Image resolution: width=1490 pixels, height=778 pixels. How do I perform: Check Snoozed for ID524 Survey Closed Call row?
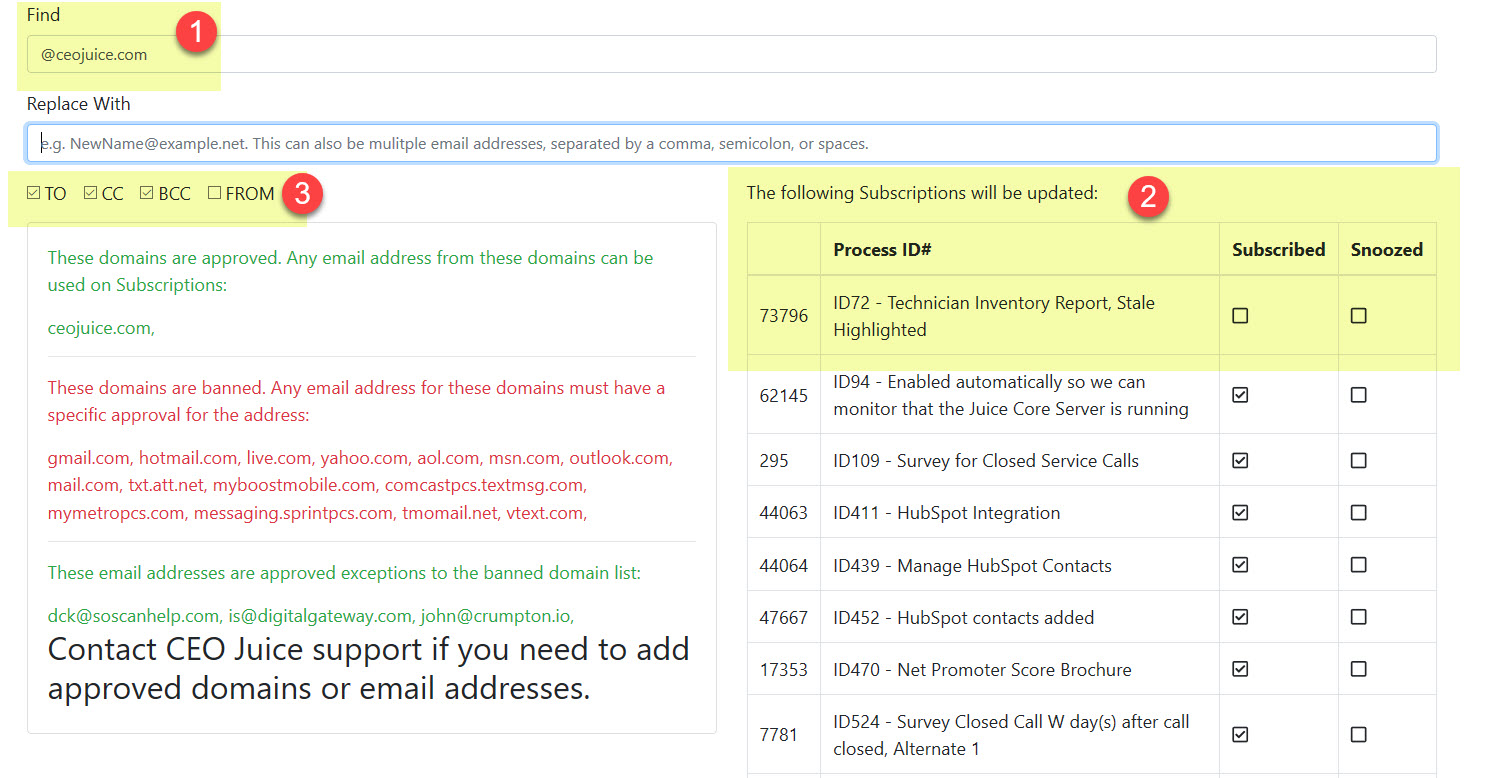click(x=1358, y=735)
